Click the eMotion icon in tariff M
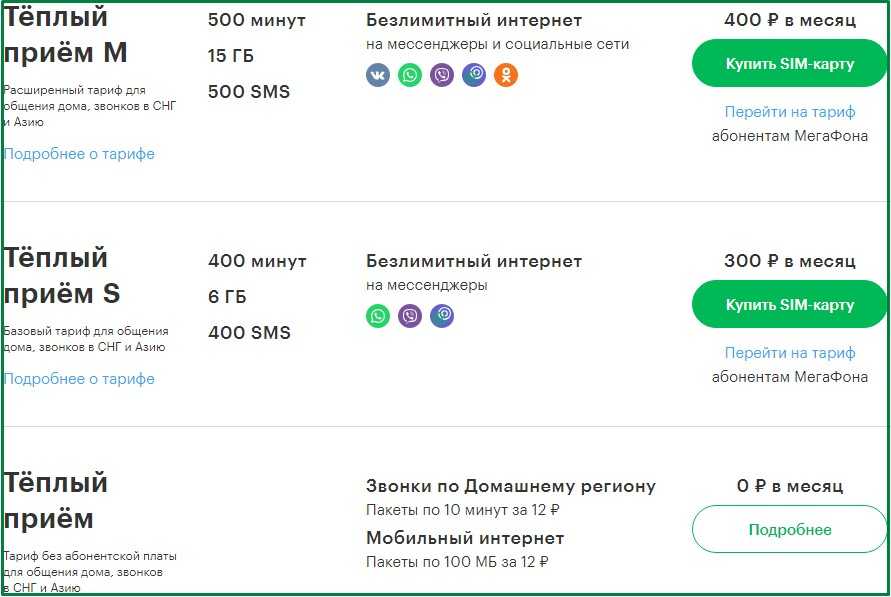This screenshot has width=891, height=597. (x=474, y=75)
